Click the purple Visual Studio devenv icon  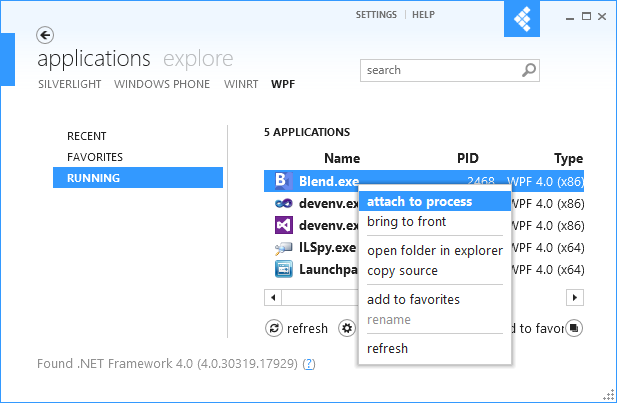pos(283,225)
